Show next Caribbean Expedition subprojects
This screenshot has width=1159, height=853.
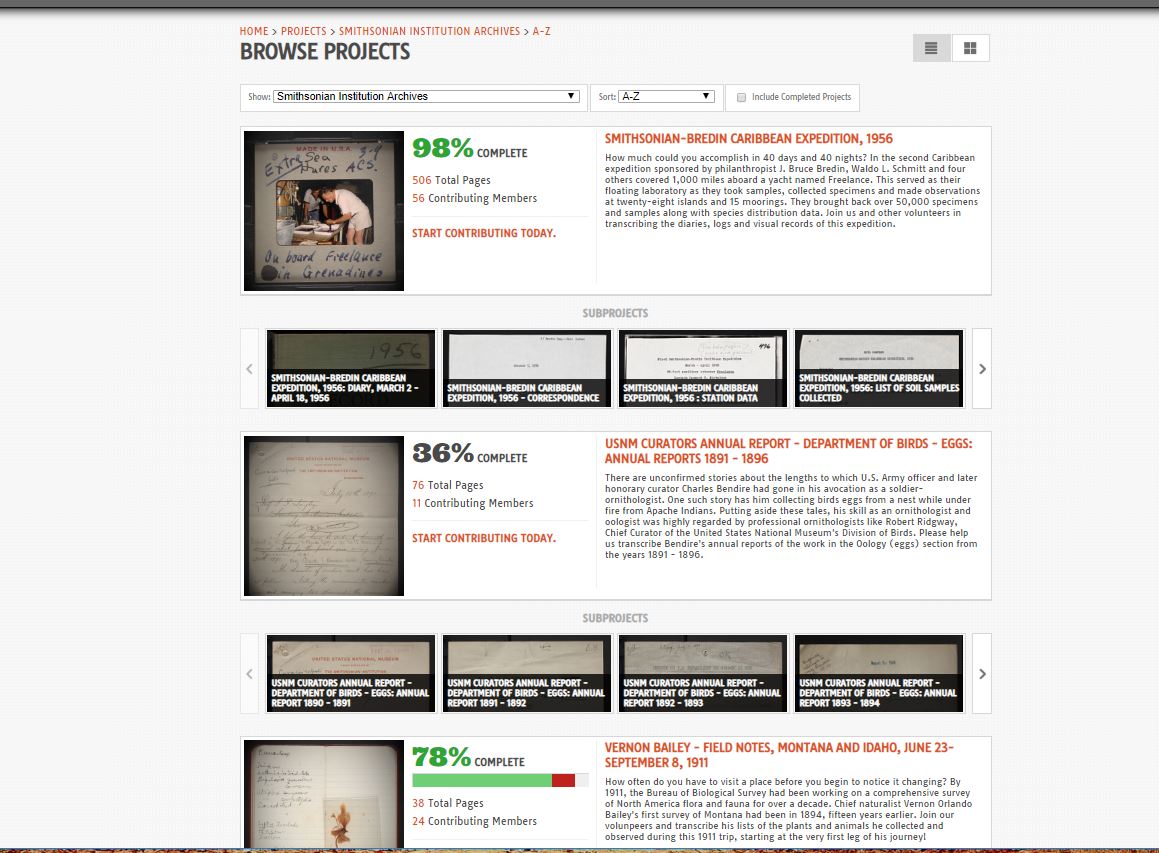(982, 369)
